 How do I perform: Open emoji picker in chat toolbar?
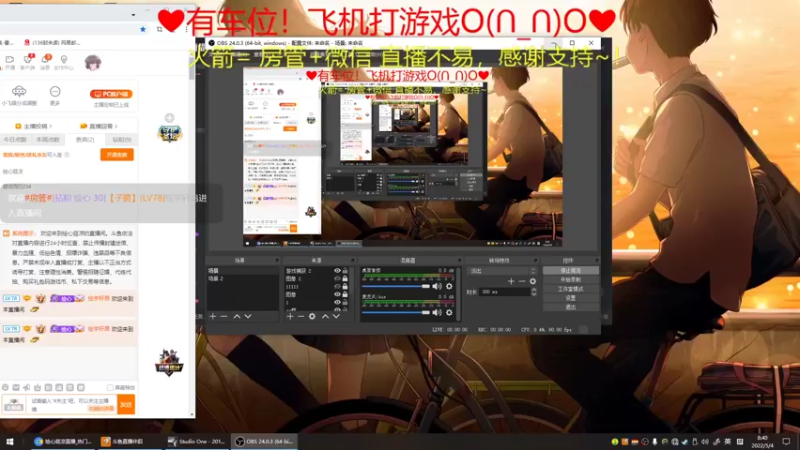pyautogui.click(x=5, y=388)
